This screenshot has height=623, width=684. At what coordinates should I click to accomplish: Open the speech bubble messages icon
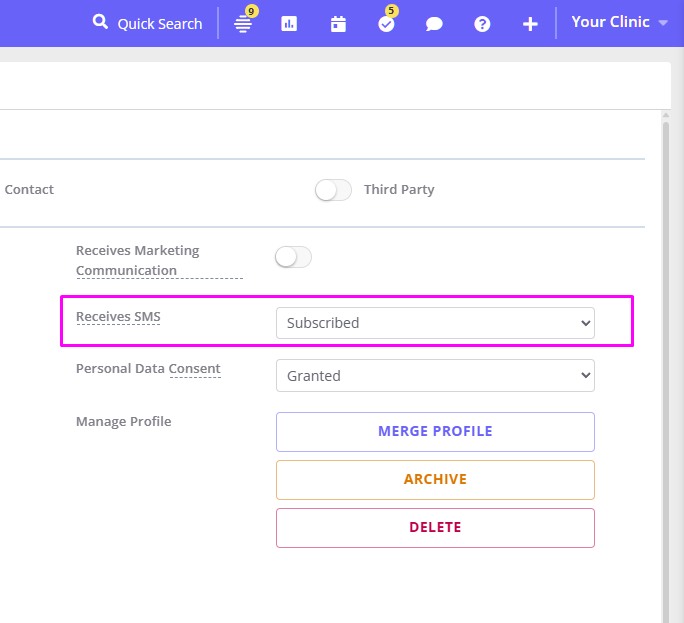[x=434, y=24]
